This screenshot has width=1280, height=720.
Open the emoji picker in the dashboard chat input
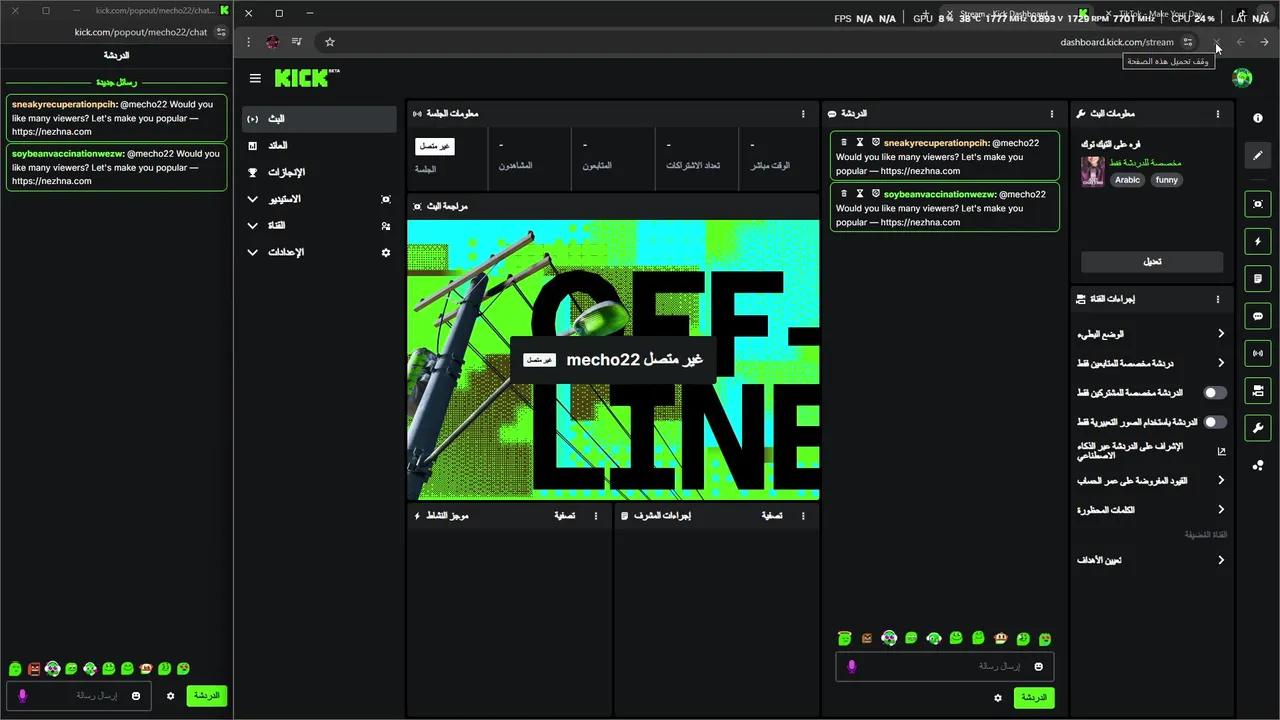click(x=1038, y=666)
